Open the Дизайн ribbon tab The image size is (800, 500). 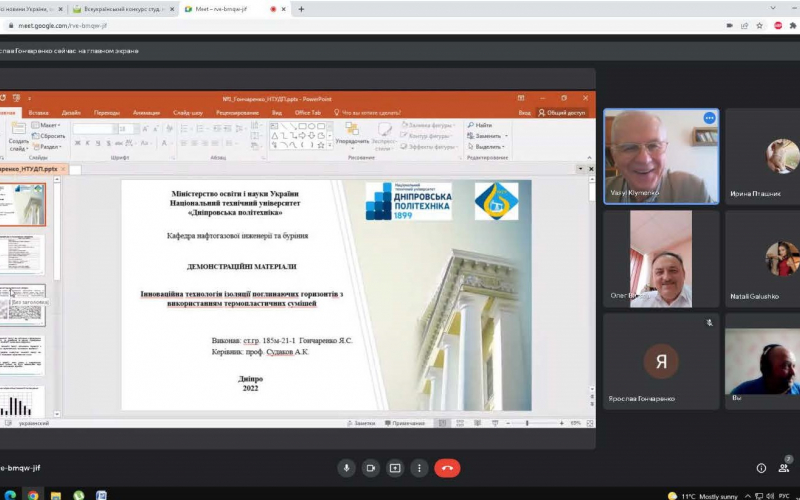pos(71,113)
